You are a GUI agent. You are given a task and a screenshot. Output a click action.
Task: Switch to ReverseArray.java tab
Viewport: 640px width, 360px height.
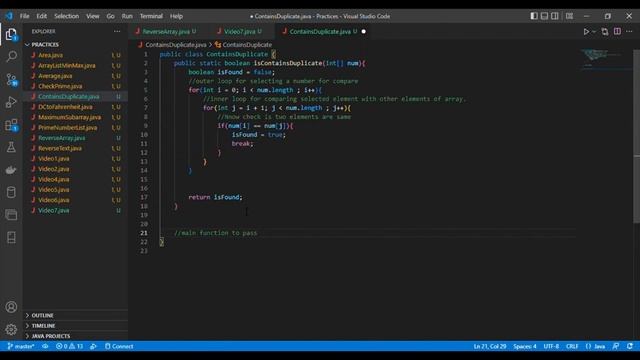pos(166,31)
